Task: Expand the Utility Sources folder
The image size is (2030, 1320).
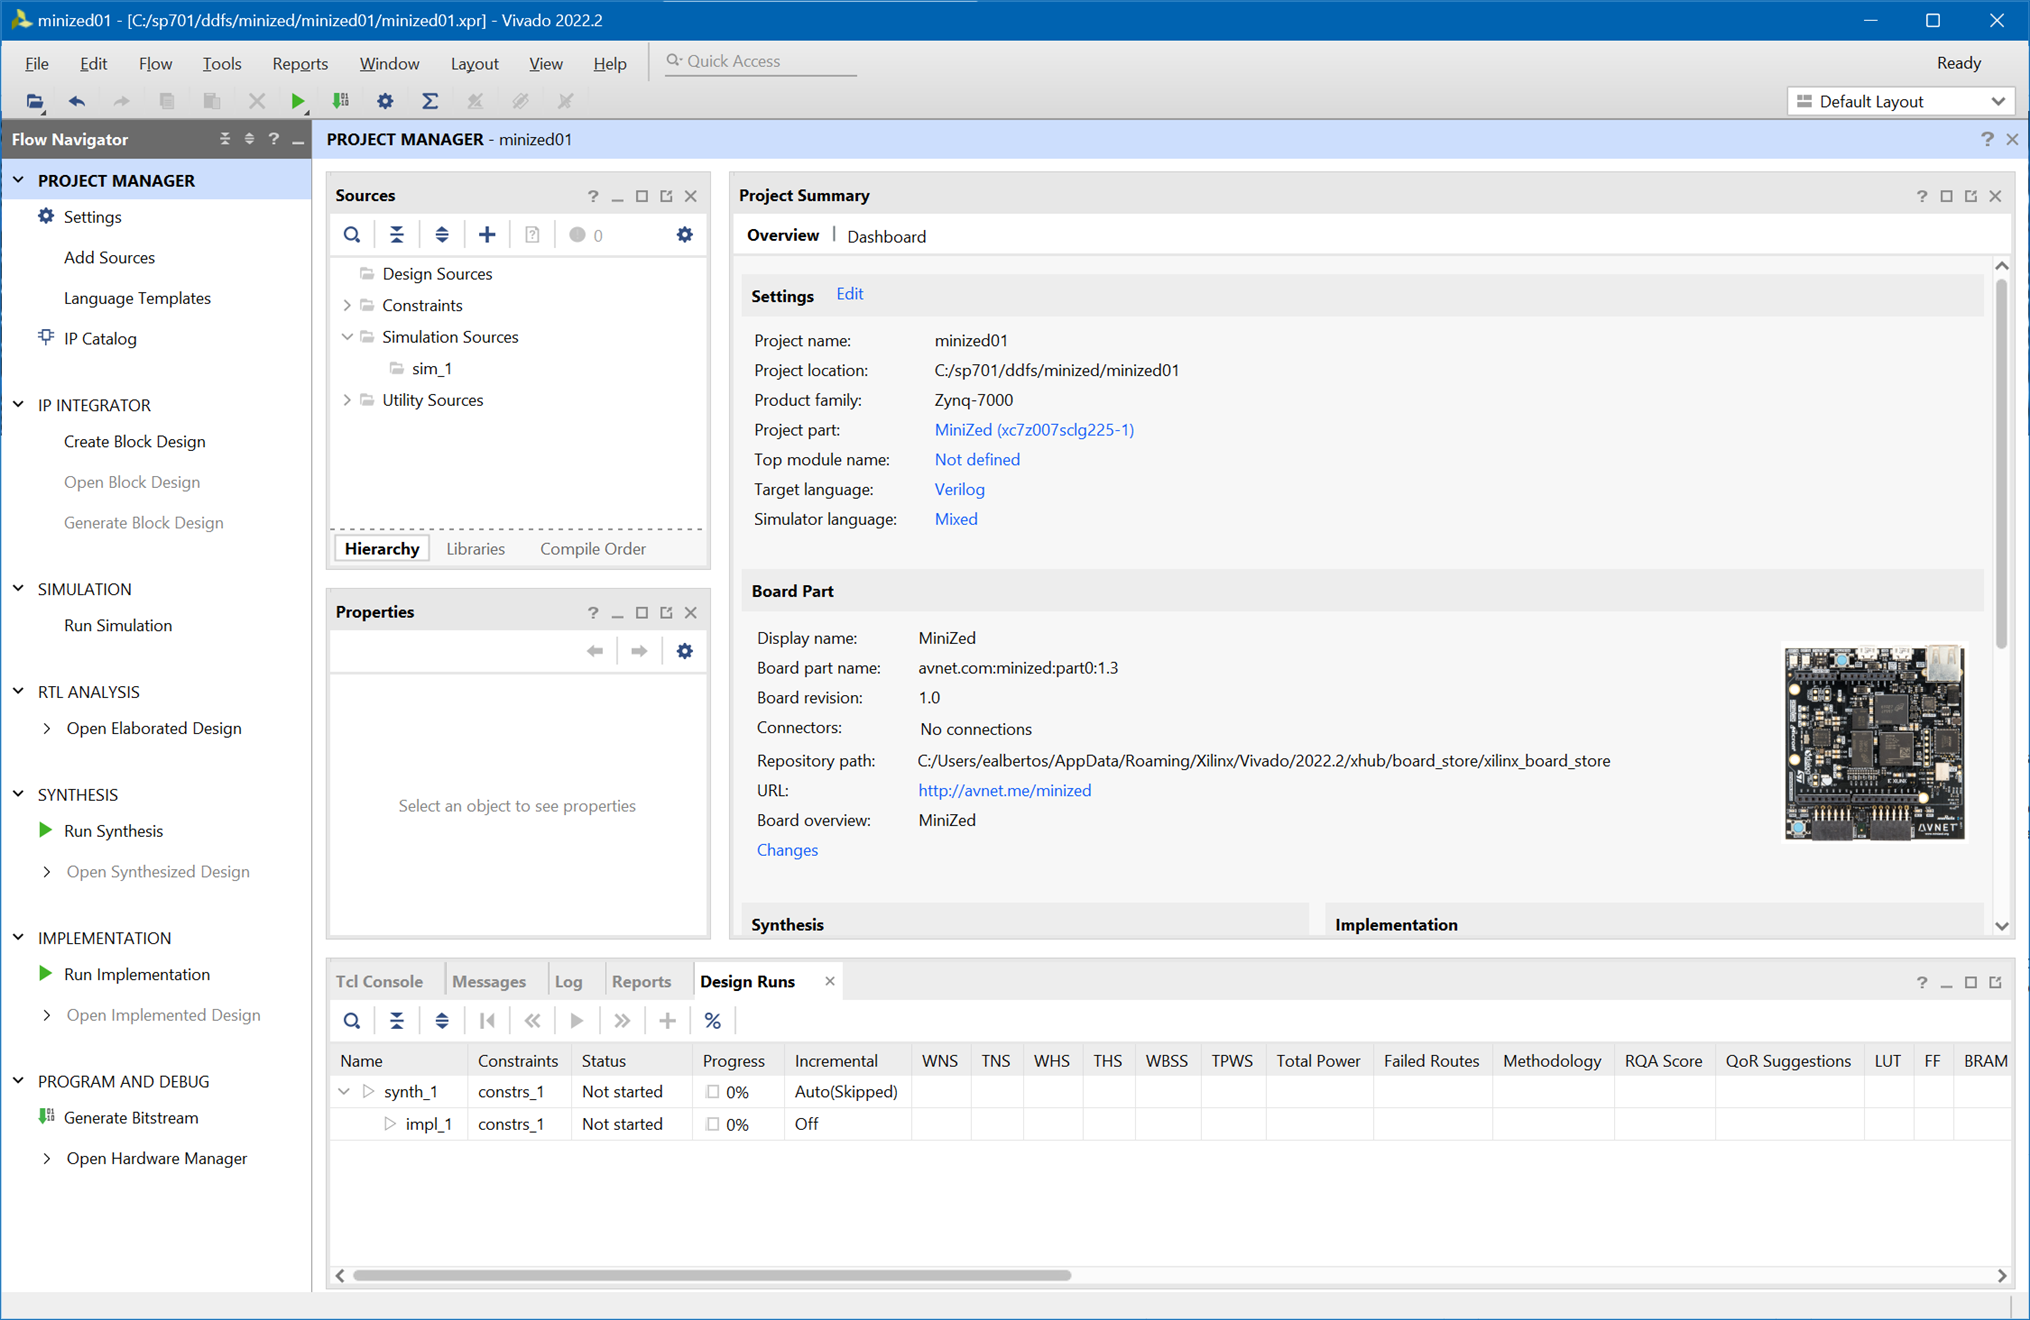Action: tap(347, 400)
